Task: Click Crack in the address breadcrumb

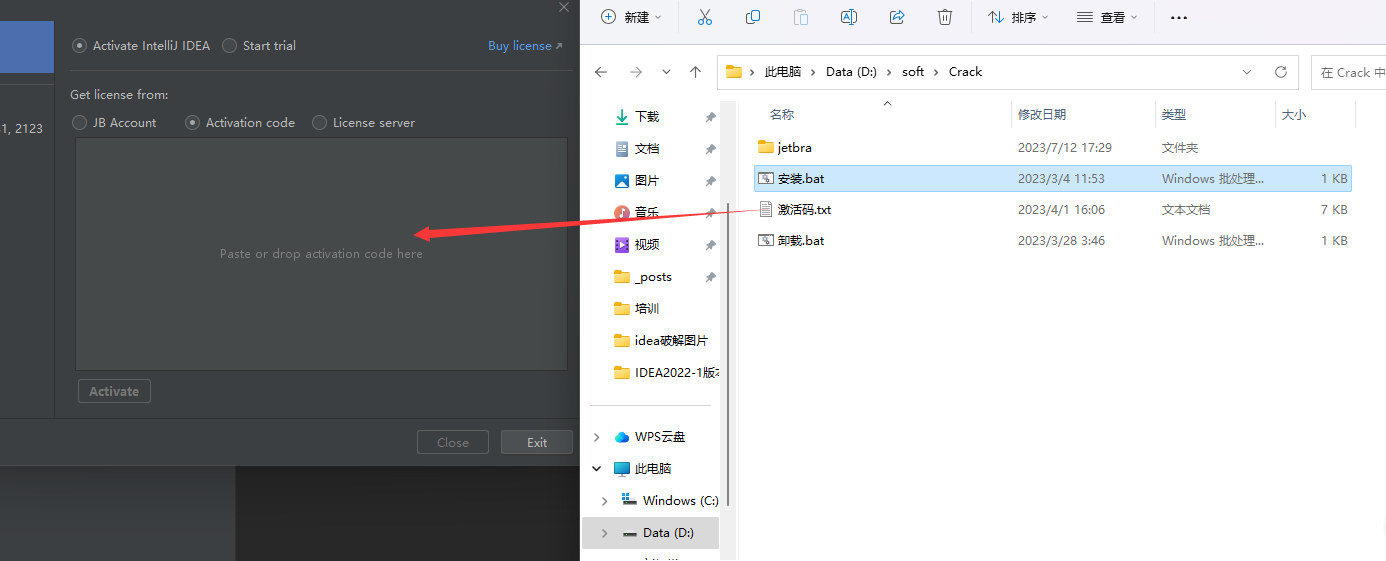Action: (965, 72)
